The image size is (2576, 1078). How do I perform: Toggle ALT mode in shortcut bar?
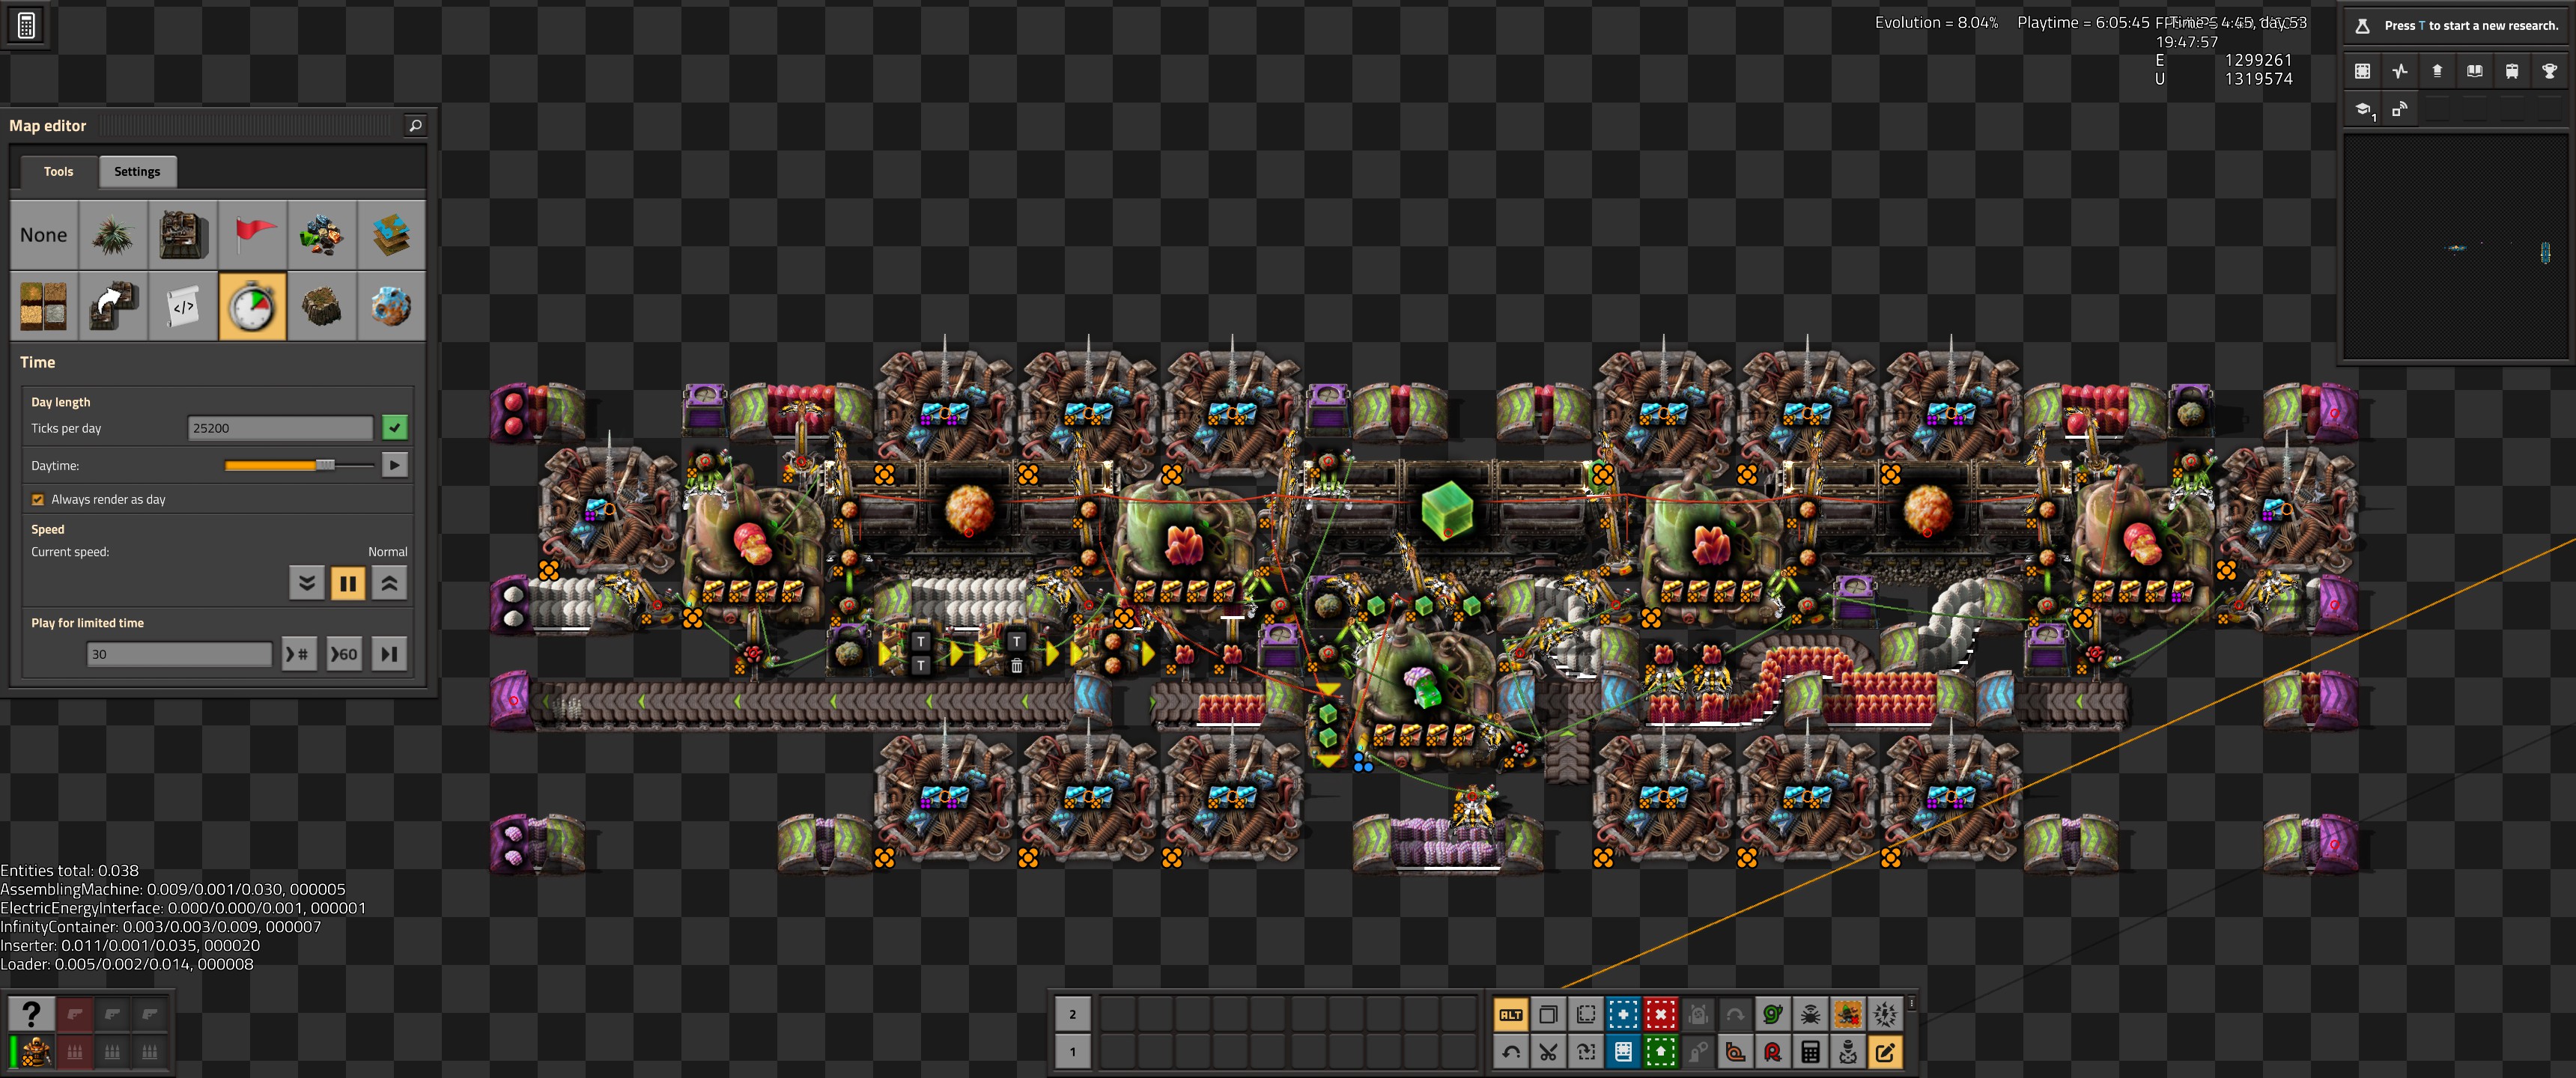[x=1511, y=1015]
